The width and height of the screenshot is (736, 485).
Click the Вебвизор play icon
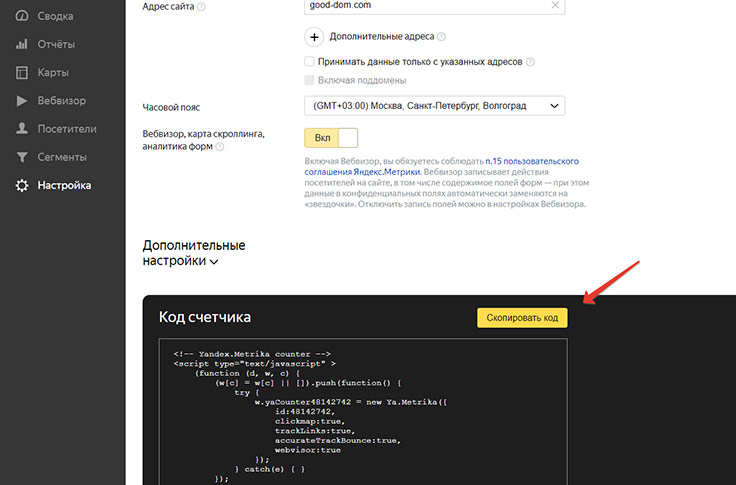click(21, 101)
